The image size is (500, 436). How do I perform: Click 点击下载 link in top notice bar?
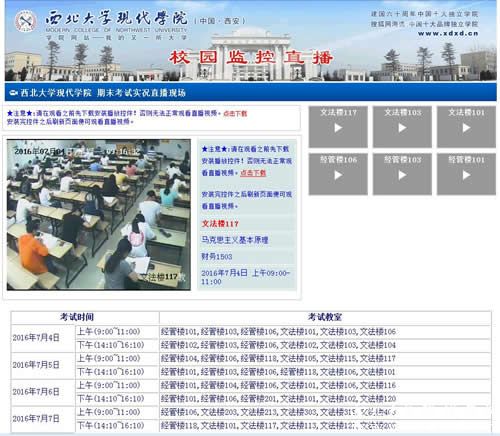pos(235,114)
